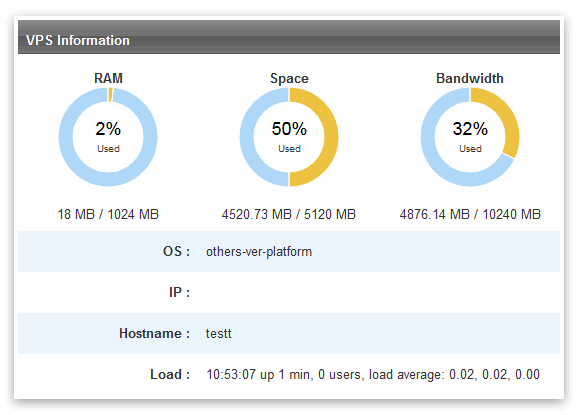Click the RAM usage donut chart

[x=108, y=137]
